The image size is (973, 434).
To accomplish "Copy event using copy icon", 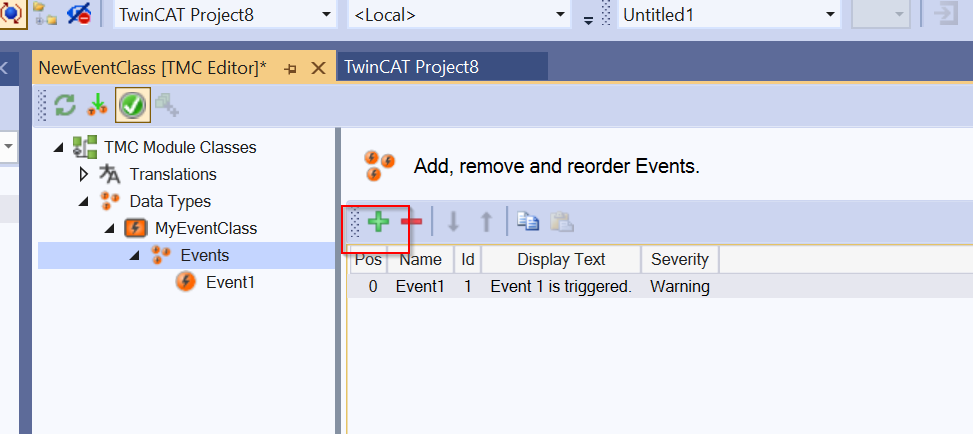I will click(x=528, y=222).
